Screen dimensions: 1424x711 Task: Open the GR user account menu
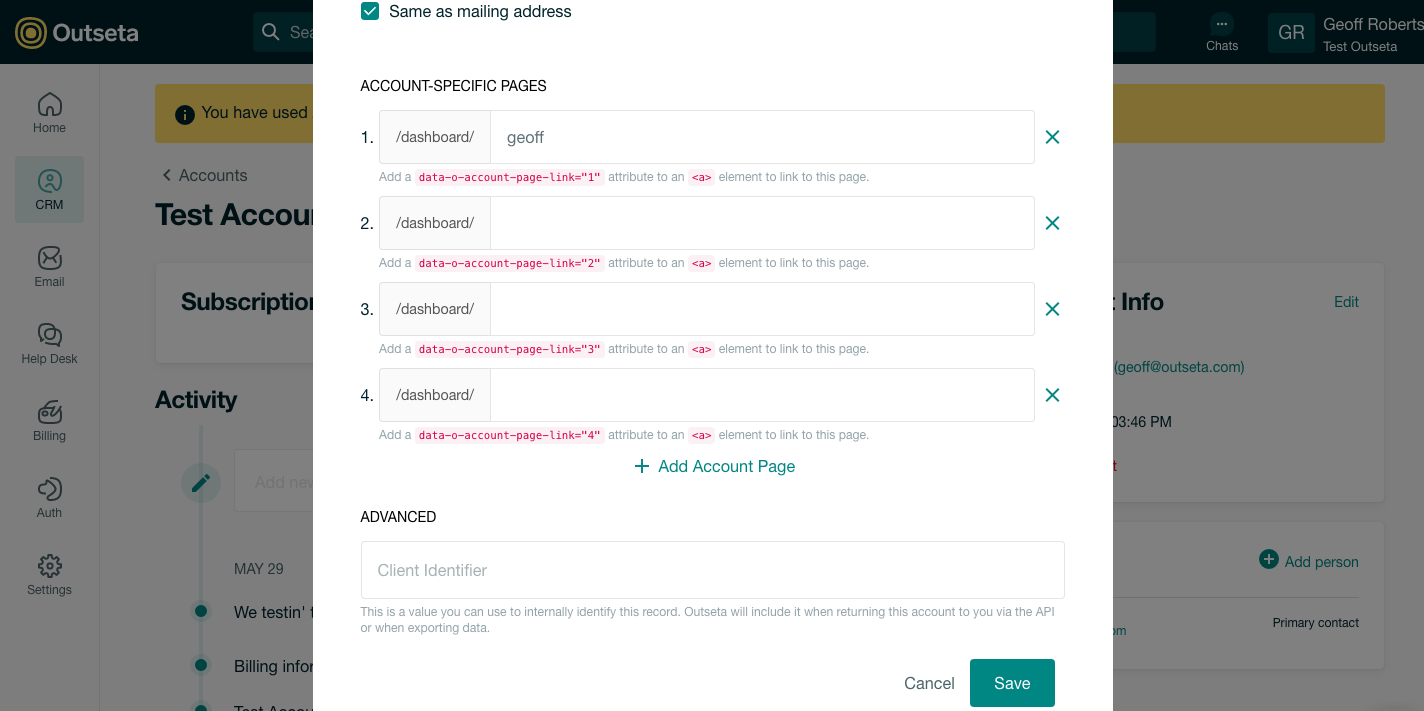[x=1290, y=32]
